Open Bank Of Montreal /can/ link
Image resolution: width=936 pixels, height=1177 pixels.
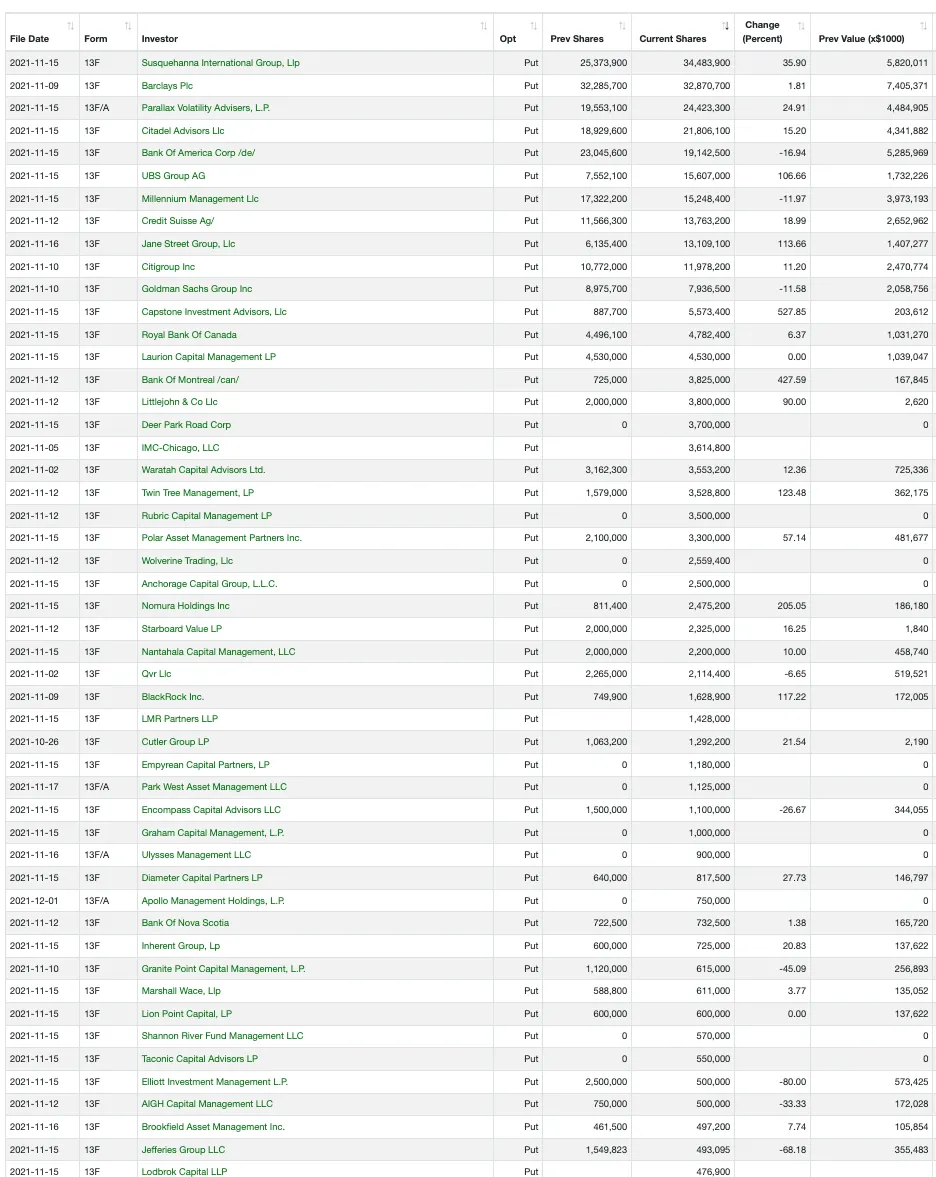tap(191, 380)
